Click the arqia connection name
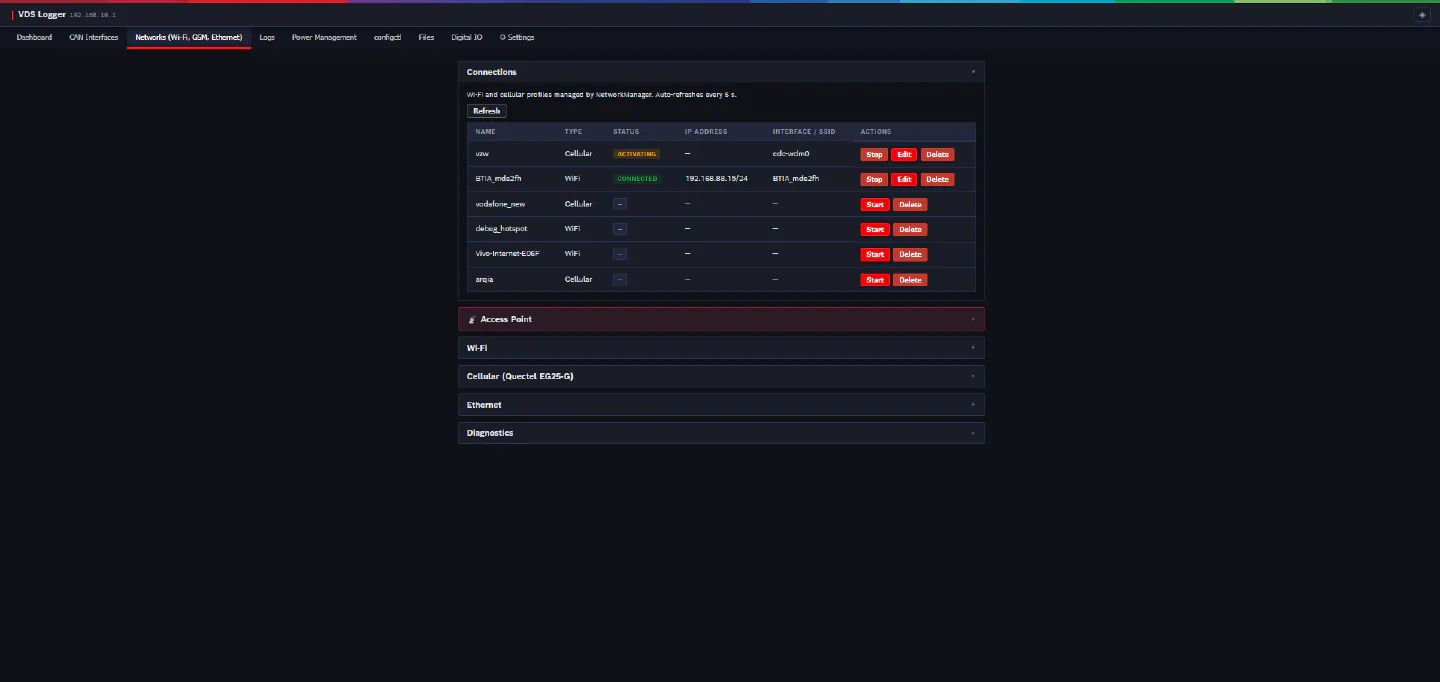 [484, 279]
